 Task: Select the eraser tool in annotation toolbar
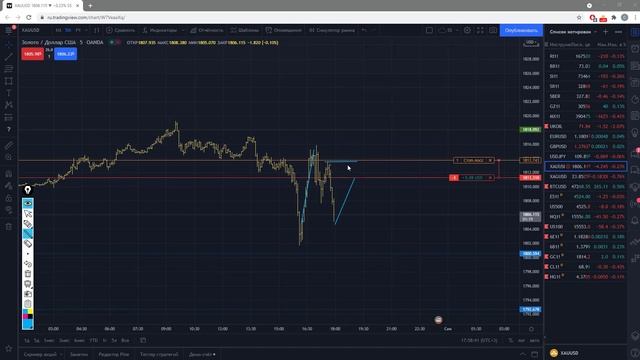tap(28, 244)
